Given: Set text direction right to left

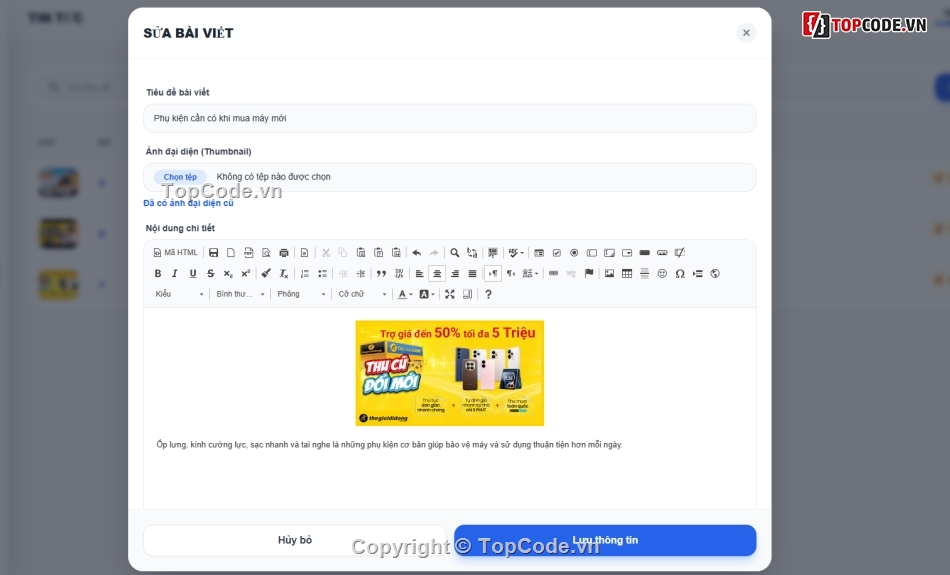Looking at the screenshot, I should tap(511, 273).
